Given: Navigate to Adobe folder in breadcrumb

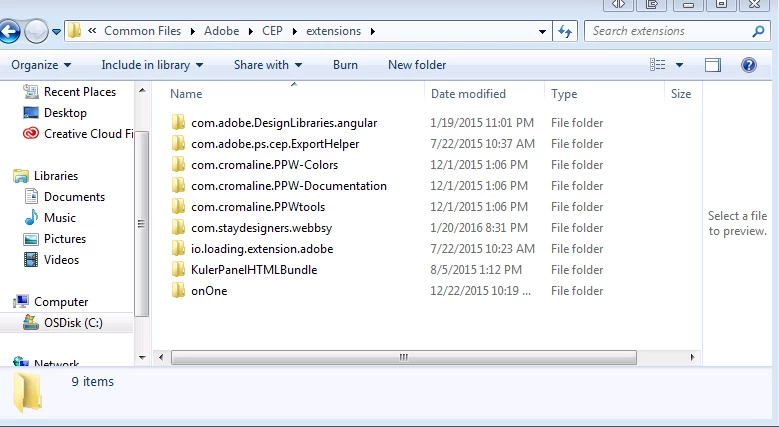Looking at the screenshot, I should tap(222, 31).
